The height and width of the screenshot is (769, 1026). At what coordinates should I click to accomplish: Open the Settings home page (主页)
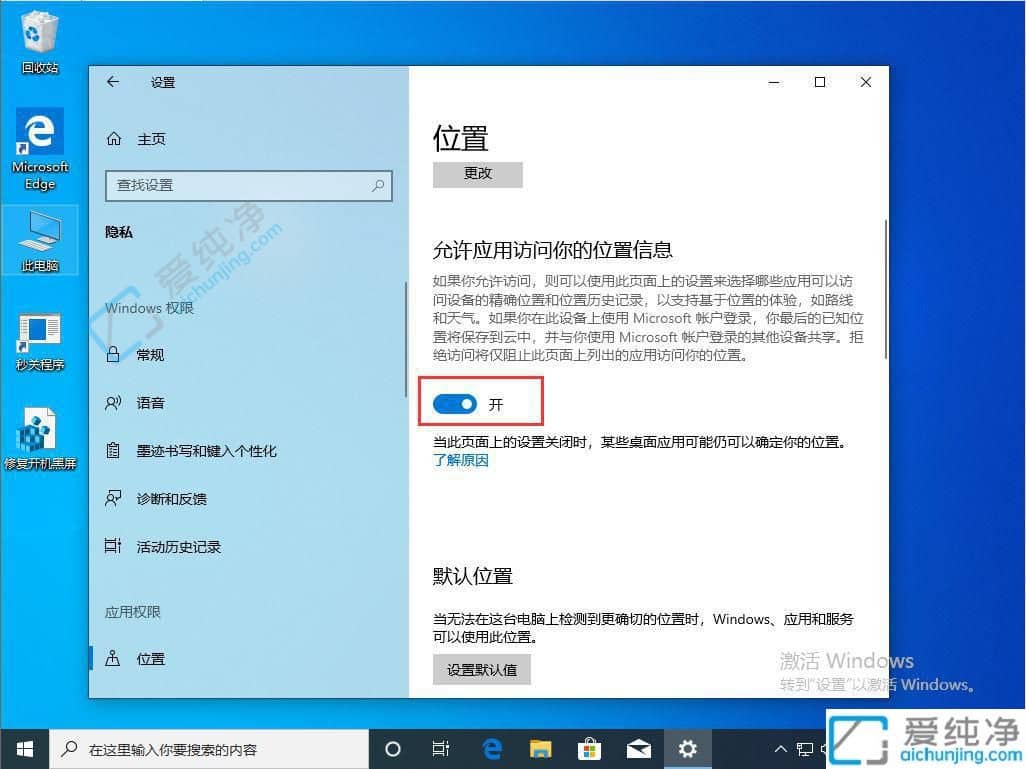tap(136, 139)
